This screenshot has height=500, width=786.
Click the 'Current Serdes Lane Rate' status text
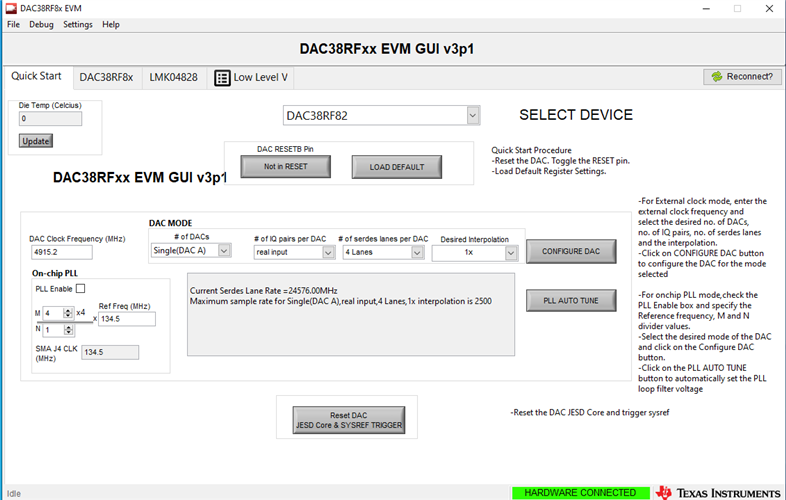click(264, 291)
